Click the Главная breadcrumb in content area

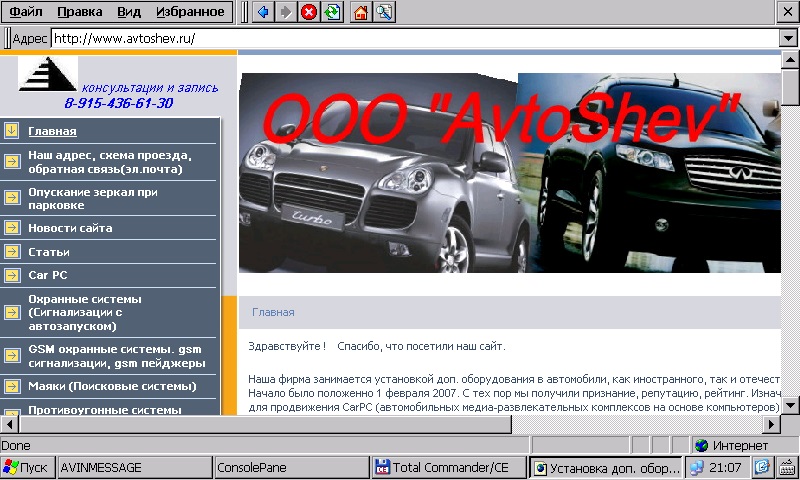[273, 312]
